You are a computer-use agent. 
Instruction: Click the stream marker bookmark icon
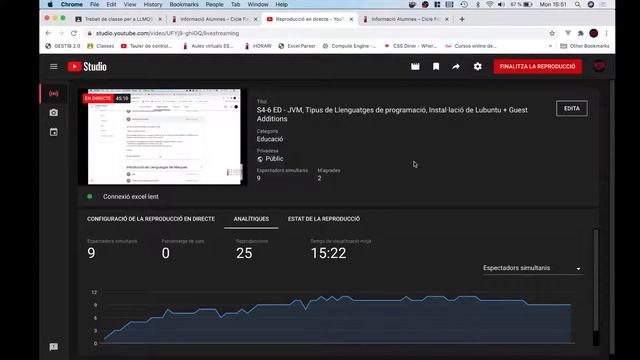click(436, 67)
